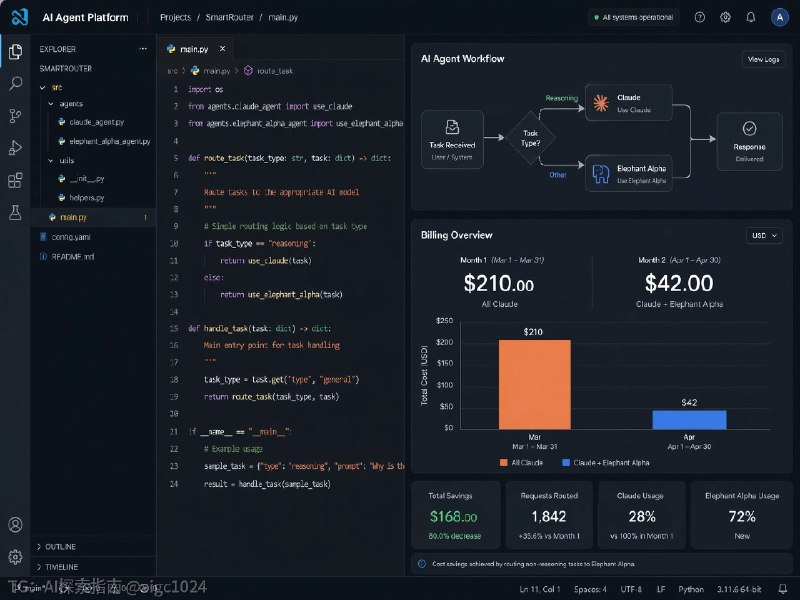Open the Search magnifier in activity bar

15,83
